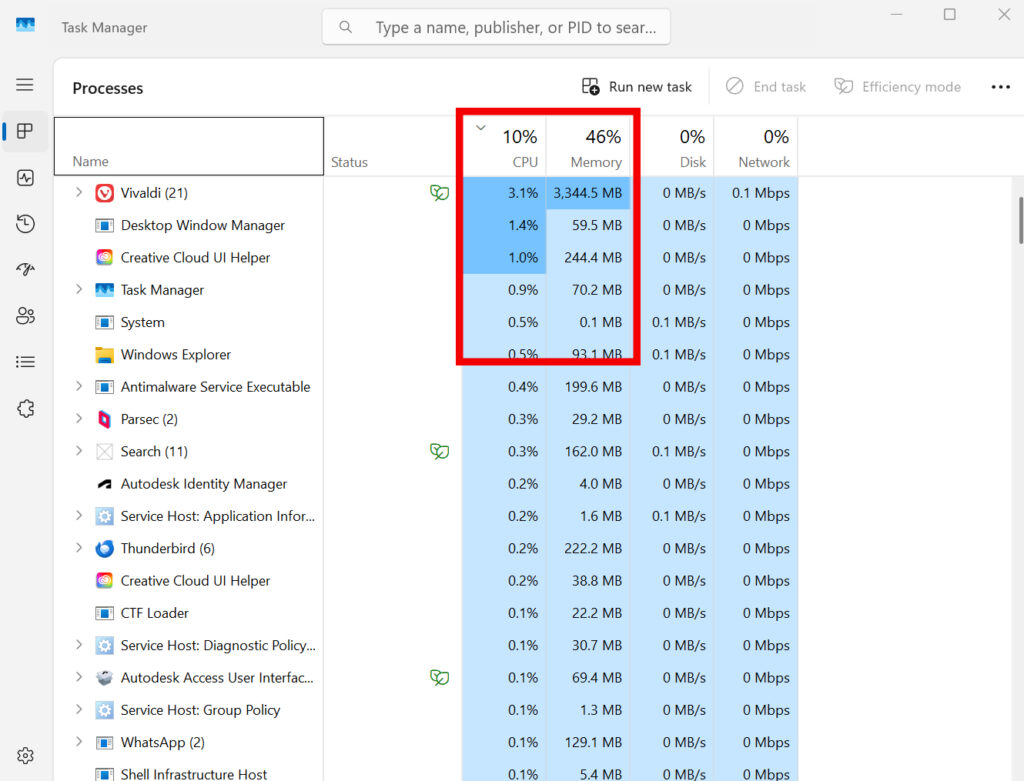Switch to the Processes page
Viewport: 1024px width, 781px height.
pos(25,131)
